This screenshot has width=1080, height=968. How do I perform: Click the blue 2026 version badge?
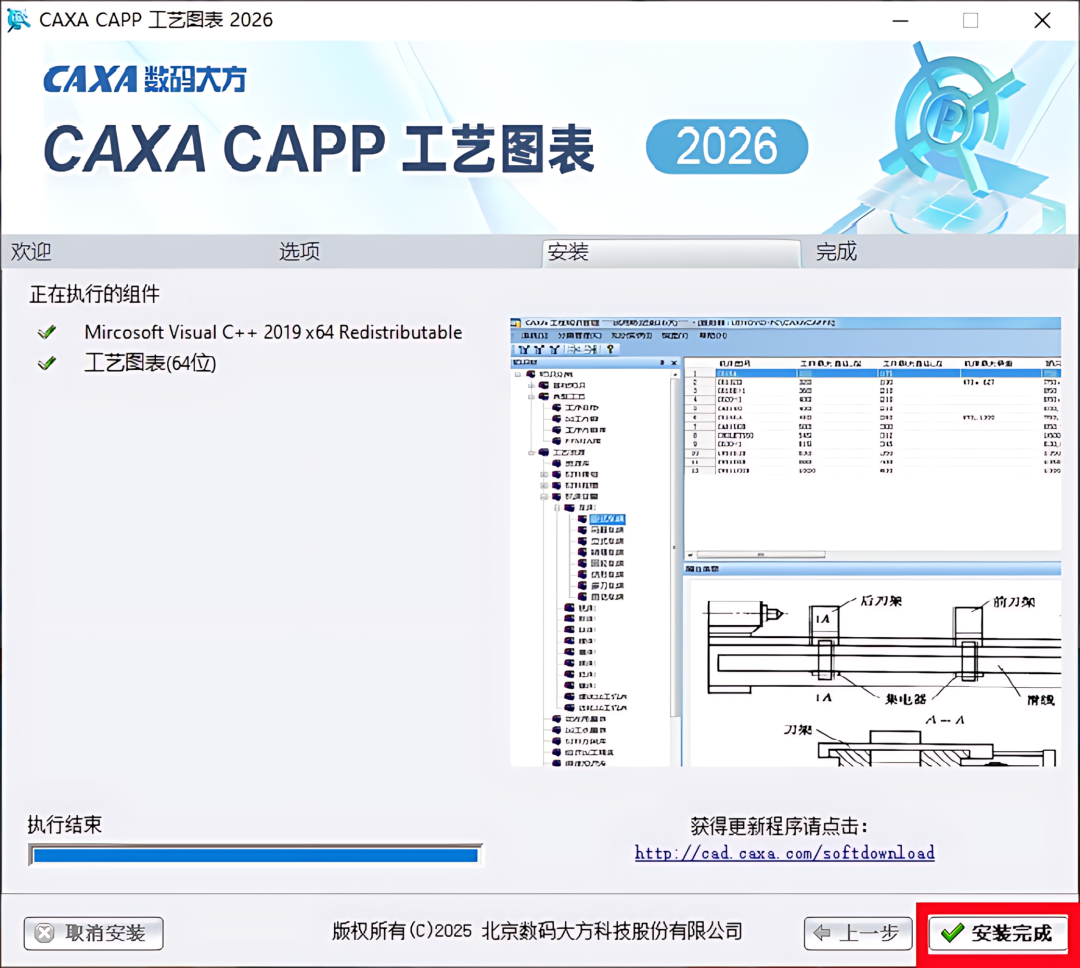pyautogui.click(x=727, y=146)
